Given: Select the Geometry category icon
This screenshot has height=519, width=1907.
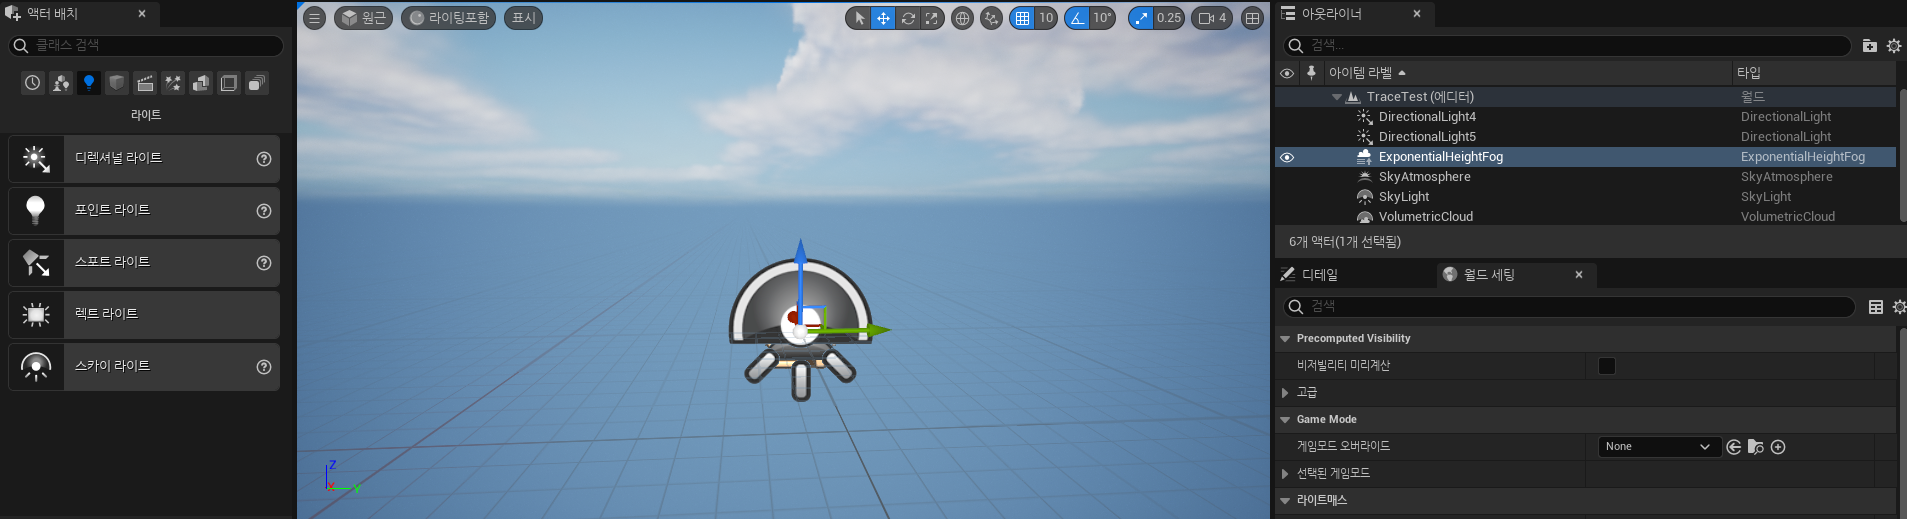Looking at the screenshot, I should click(201, 83).
